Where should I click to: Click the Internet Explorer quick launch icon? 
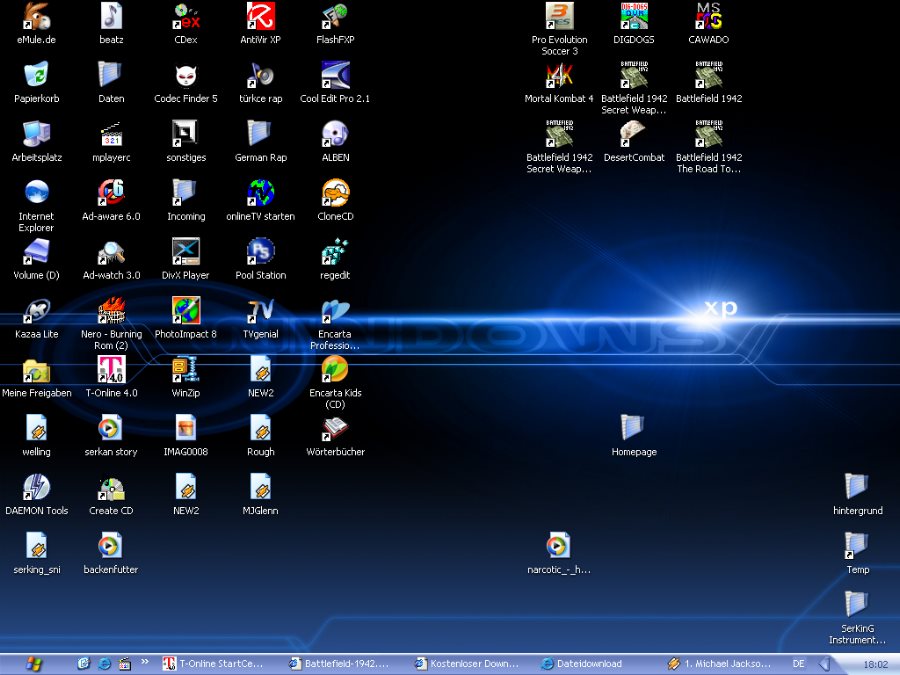click(104, 664)
